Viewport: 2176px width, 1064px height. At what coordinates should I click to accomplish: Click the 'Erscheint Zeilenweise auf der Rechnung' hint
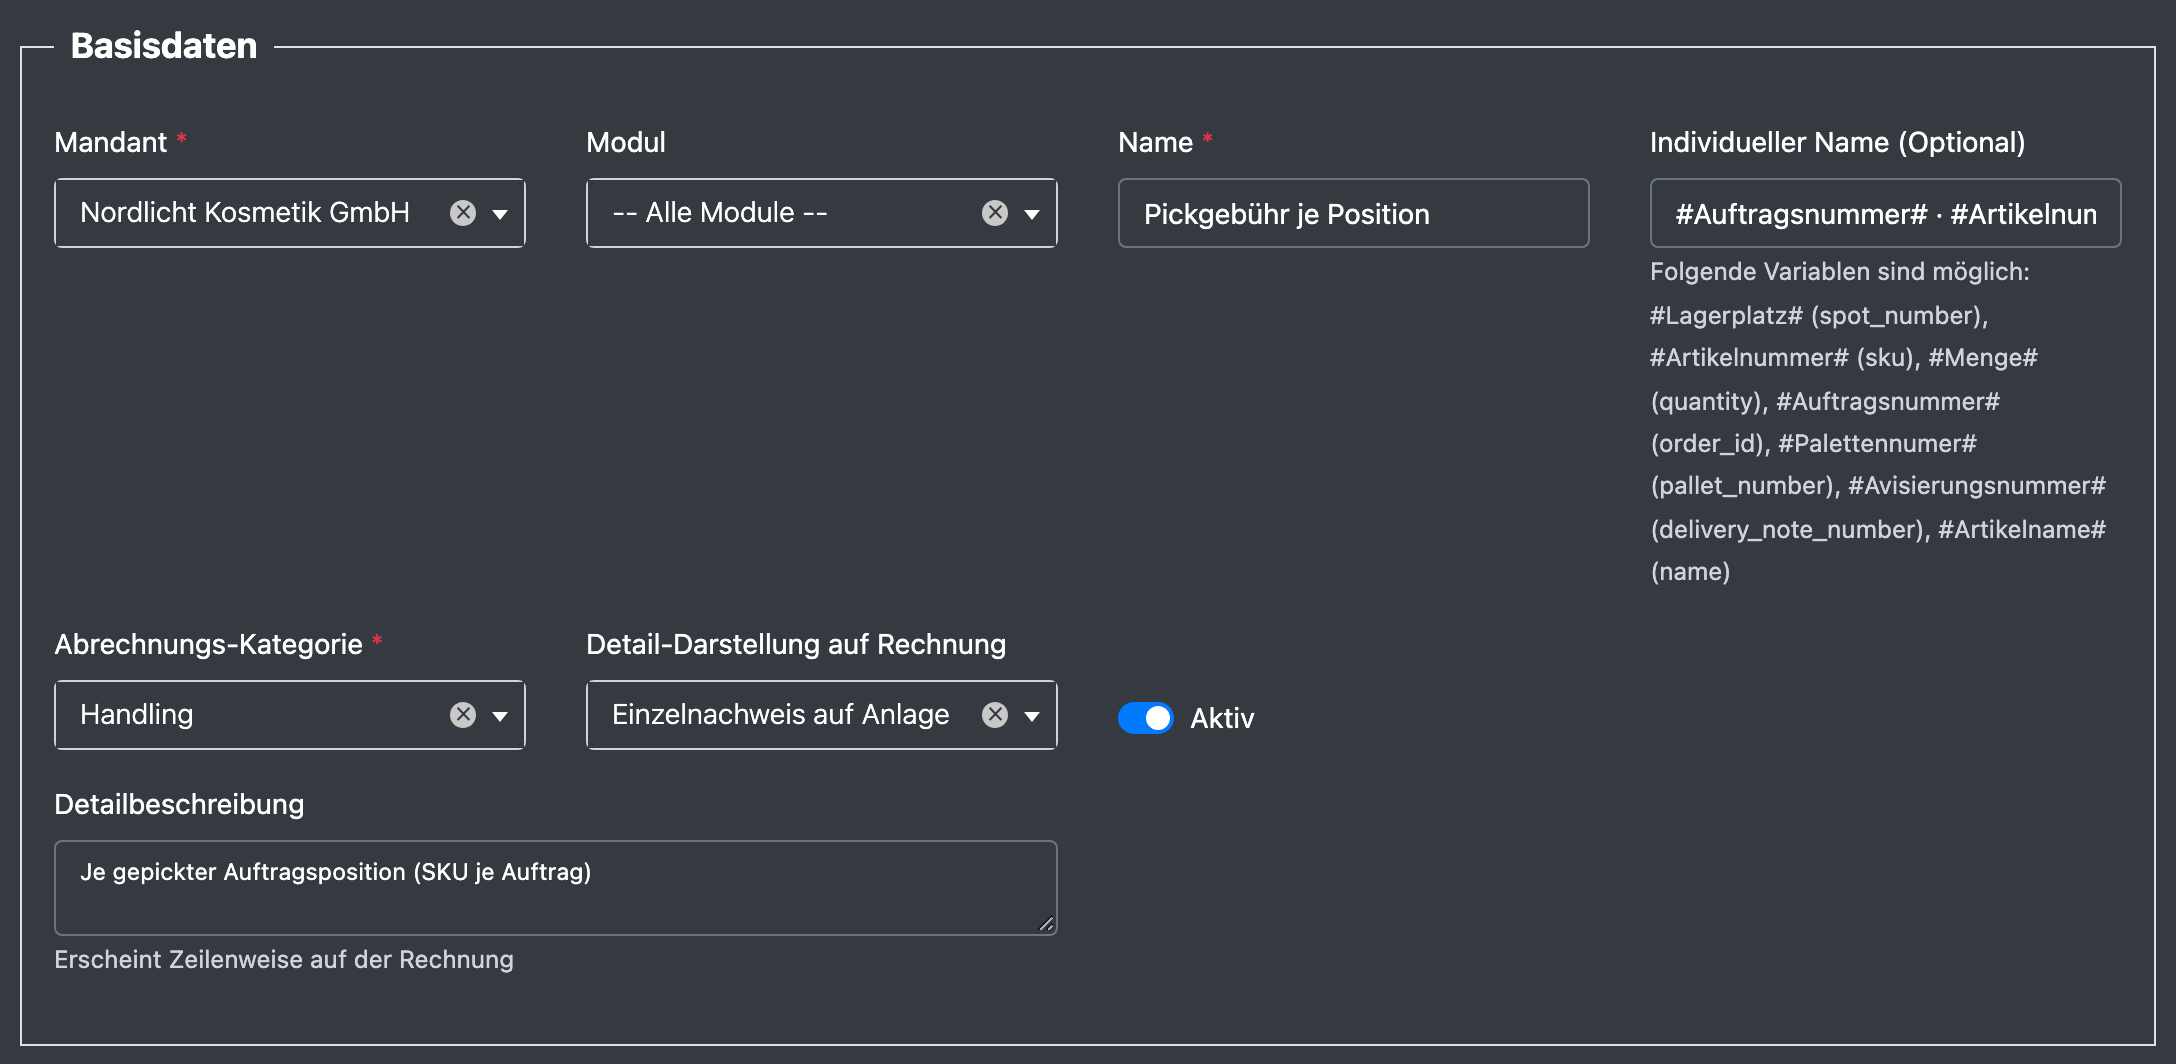pos(284,960)
